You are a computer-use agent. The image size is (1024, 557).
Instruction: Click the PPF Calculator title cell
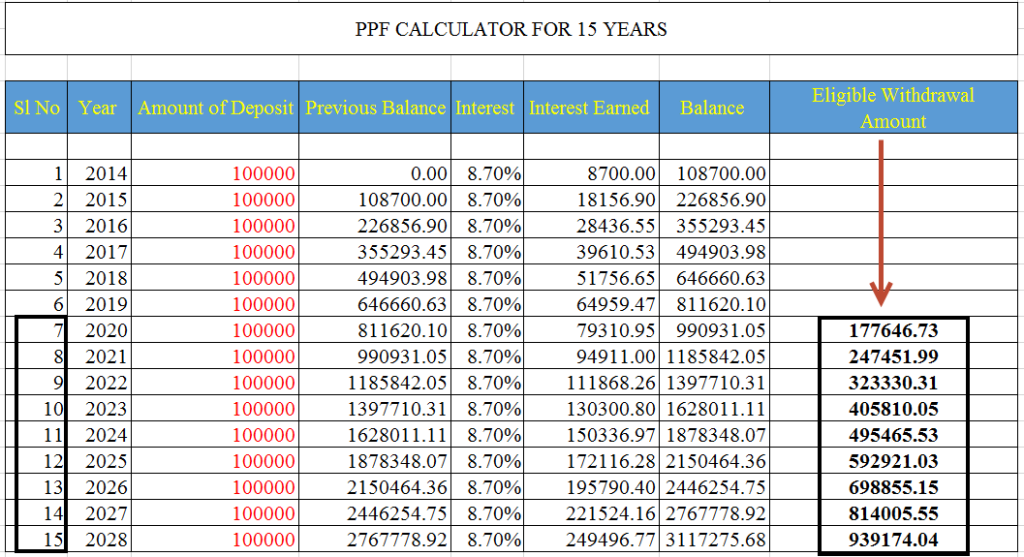point(511,29)
